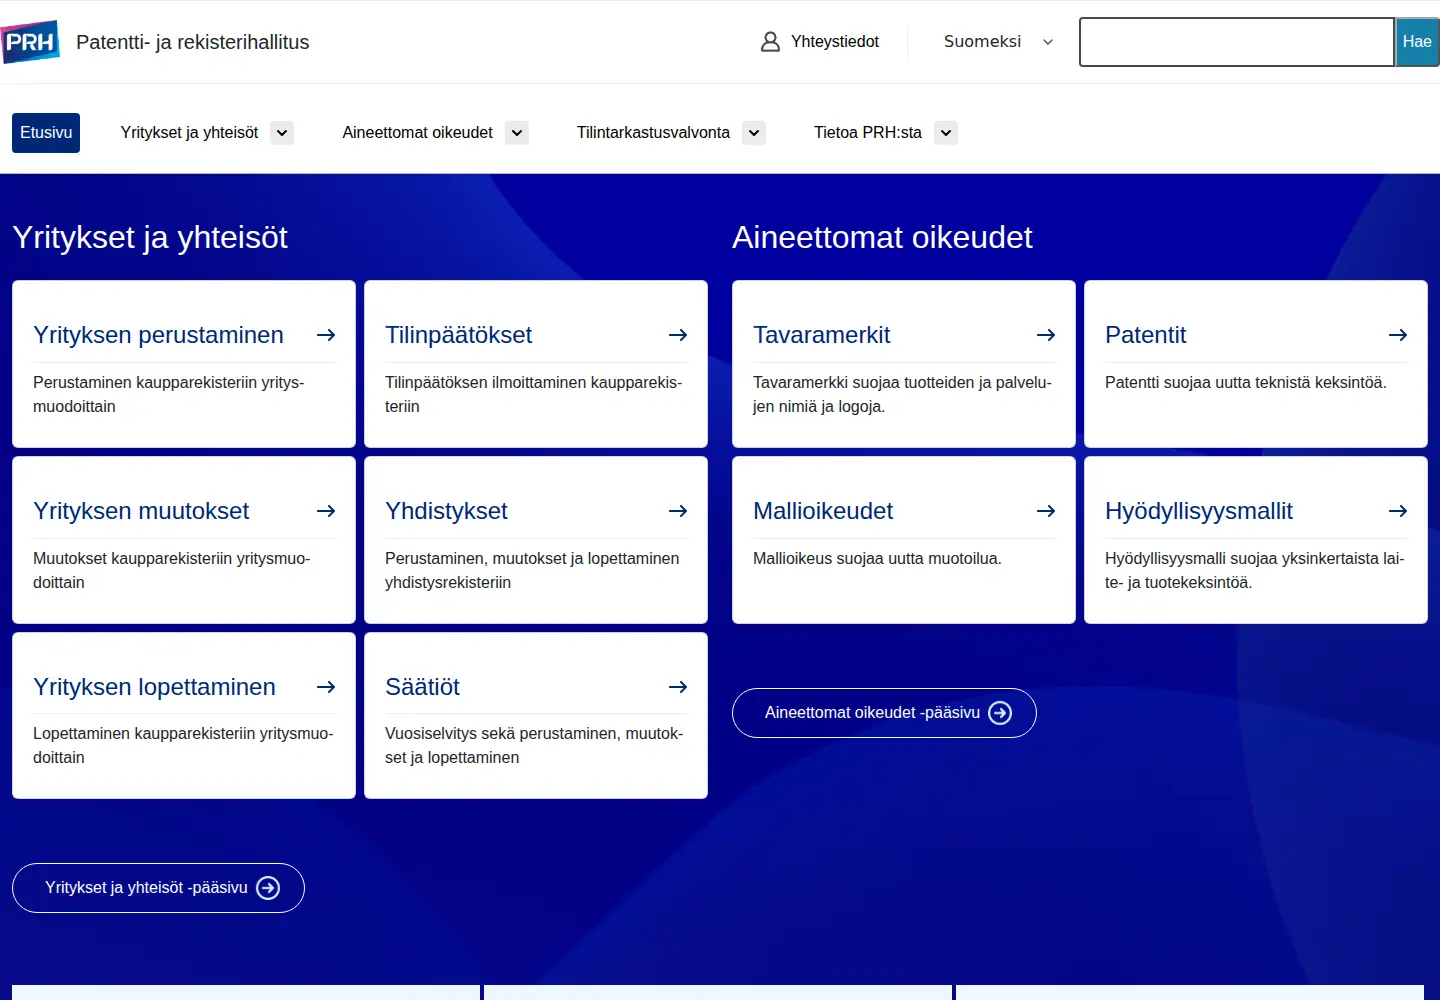
Task: Click the arrow on Mallioikeudet card
Action: coord(1046,511)
